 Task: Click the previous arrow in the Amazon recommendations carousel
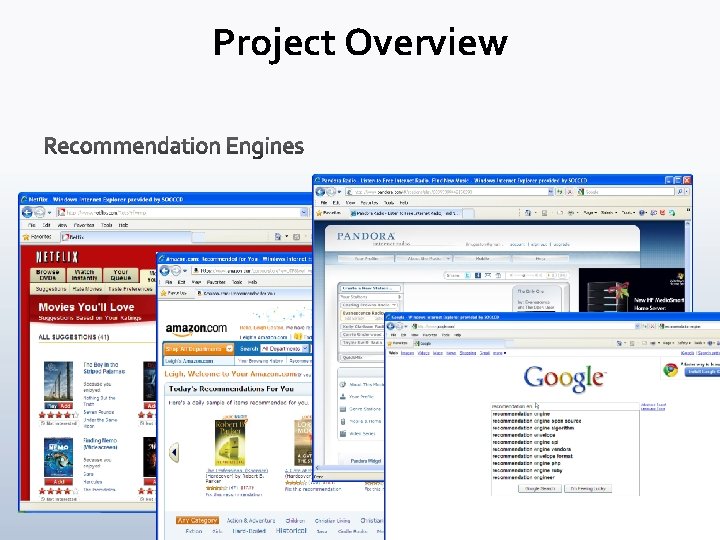pos(174,453)
